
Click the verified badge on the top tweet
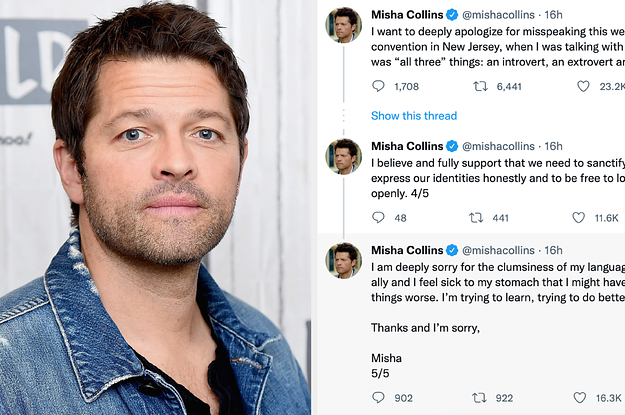452,16
